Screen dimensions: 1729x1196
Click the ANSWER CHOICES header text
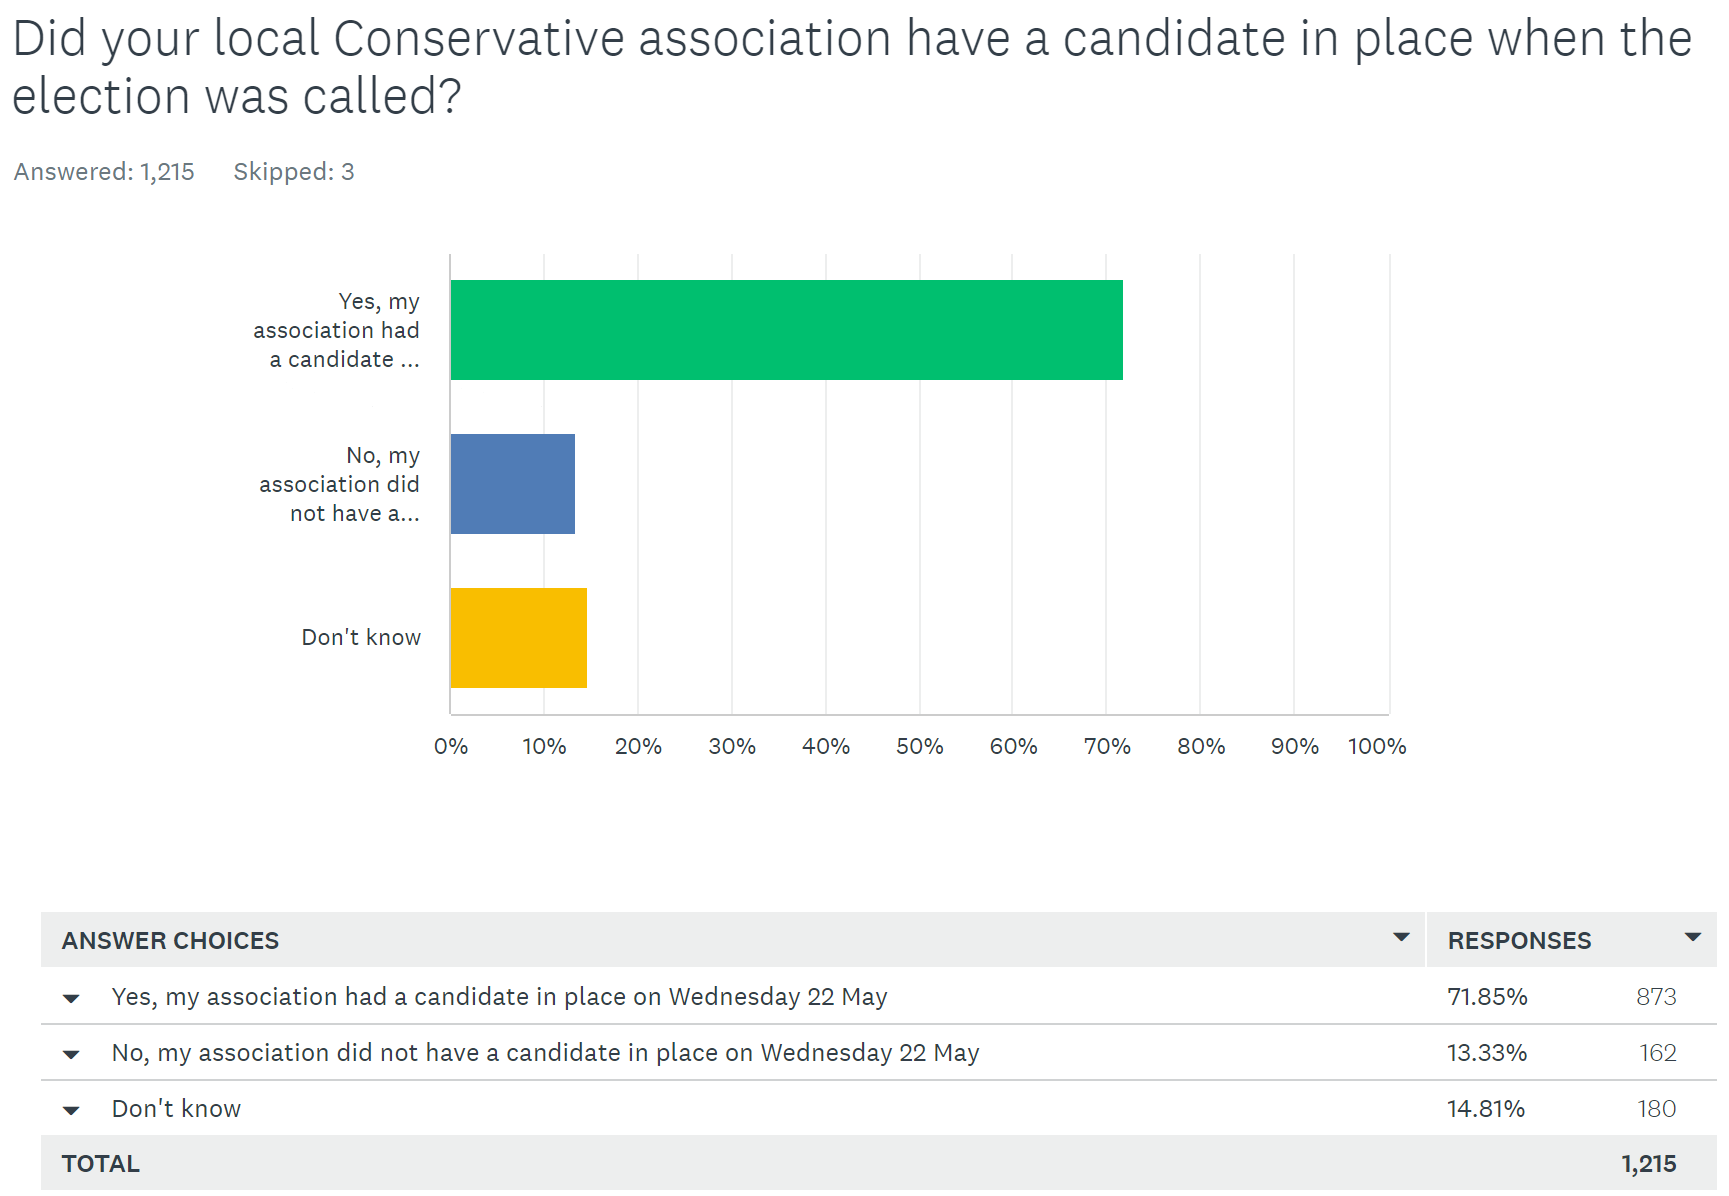click(x=170, y=941)
